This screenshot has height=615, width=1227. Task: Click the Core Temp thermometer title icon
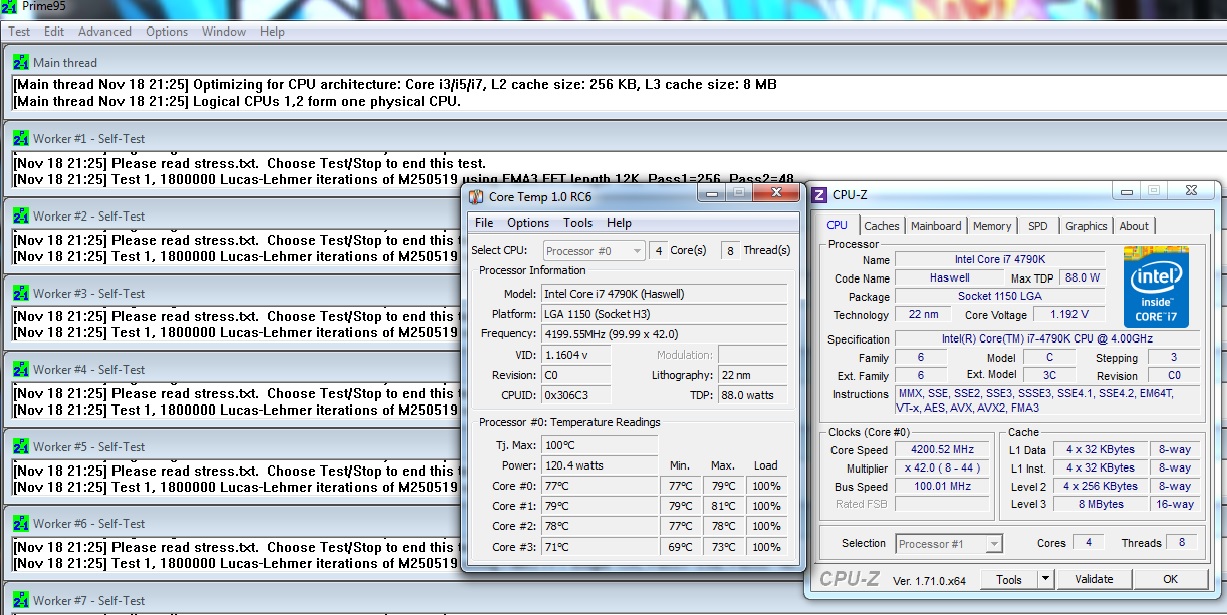[x=476, y=196]
